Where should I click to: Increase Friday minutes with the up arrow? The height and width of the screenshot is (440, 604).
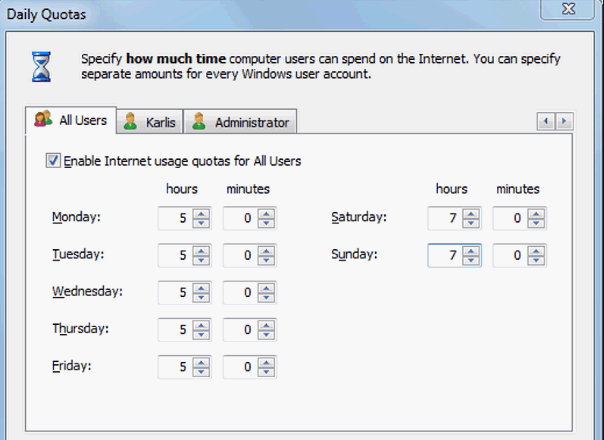(267, 363)
